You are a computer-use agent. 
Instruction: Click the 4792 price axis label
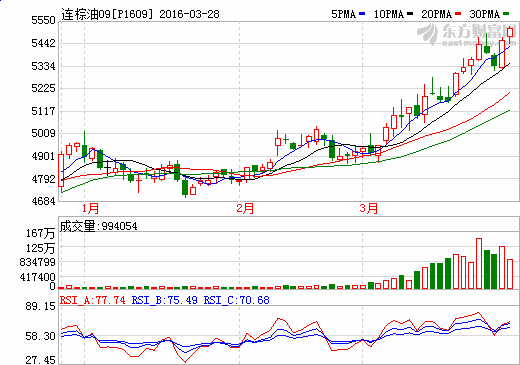point(43,179)
